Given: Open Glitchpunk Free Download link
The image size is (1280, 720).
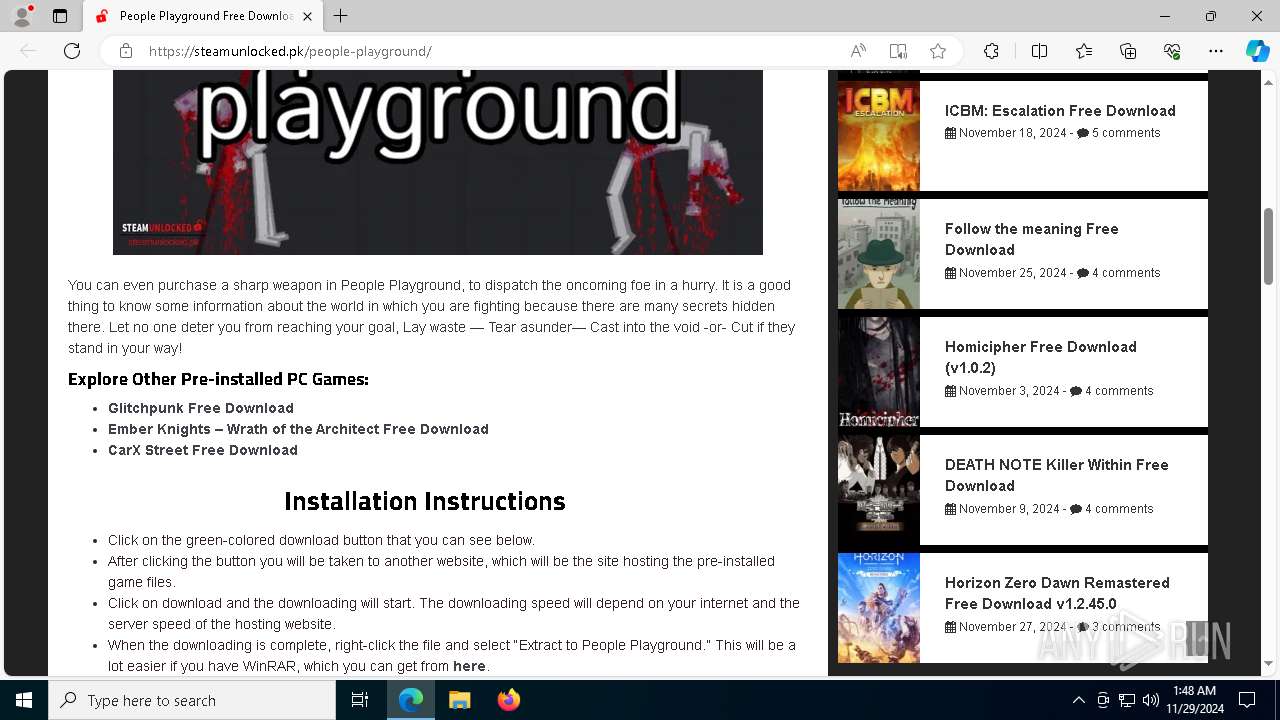Looking at the screenshot, I should 201,408.
